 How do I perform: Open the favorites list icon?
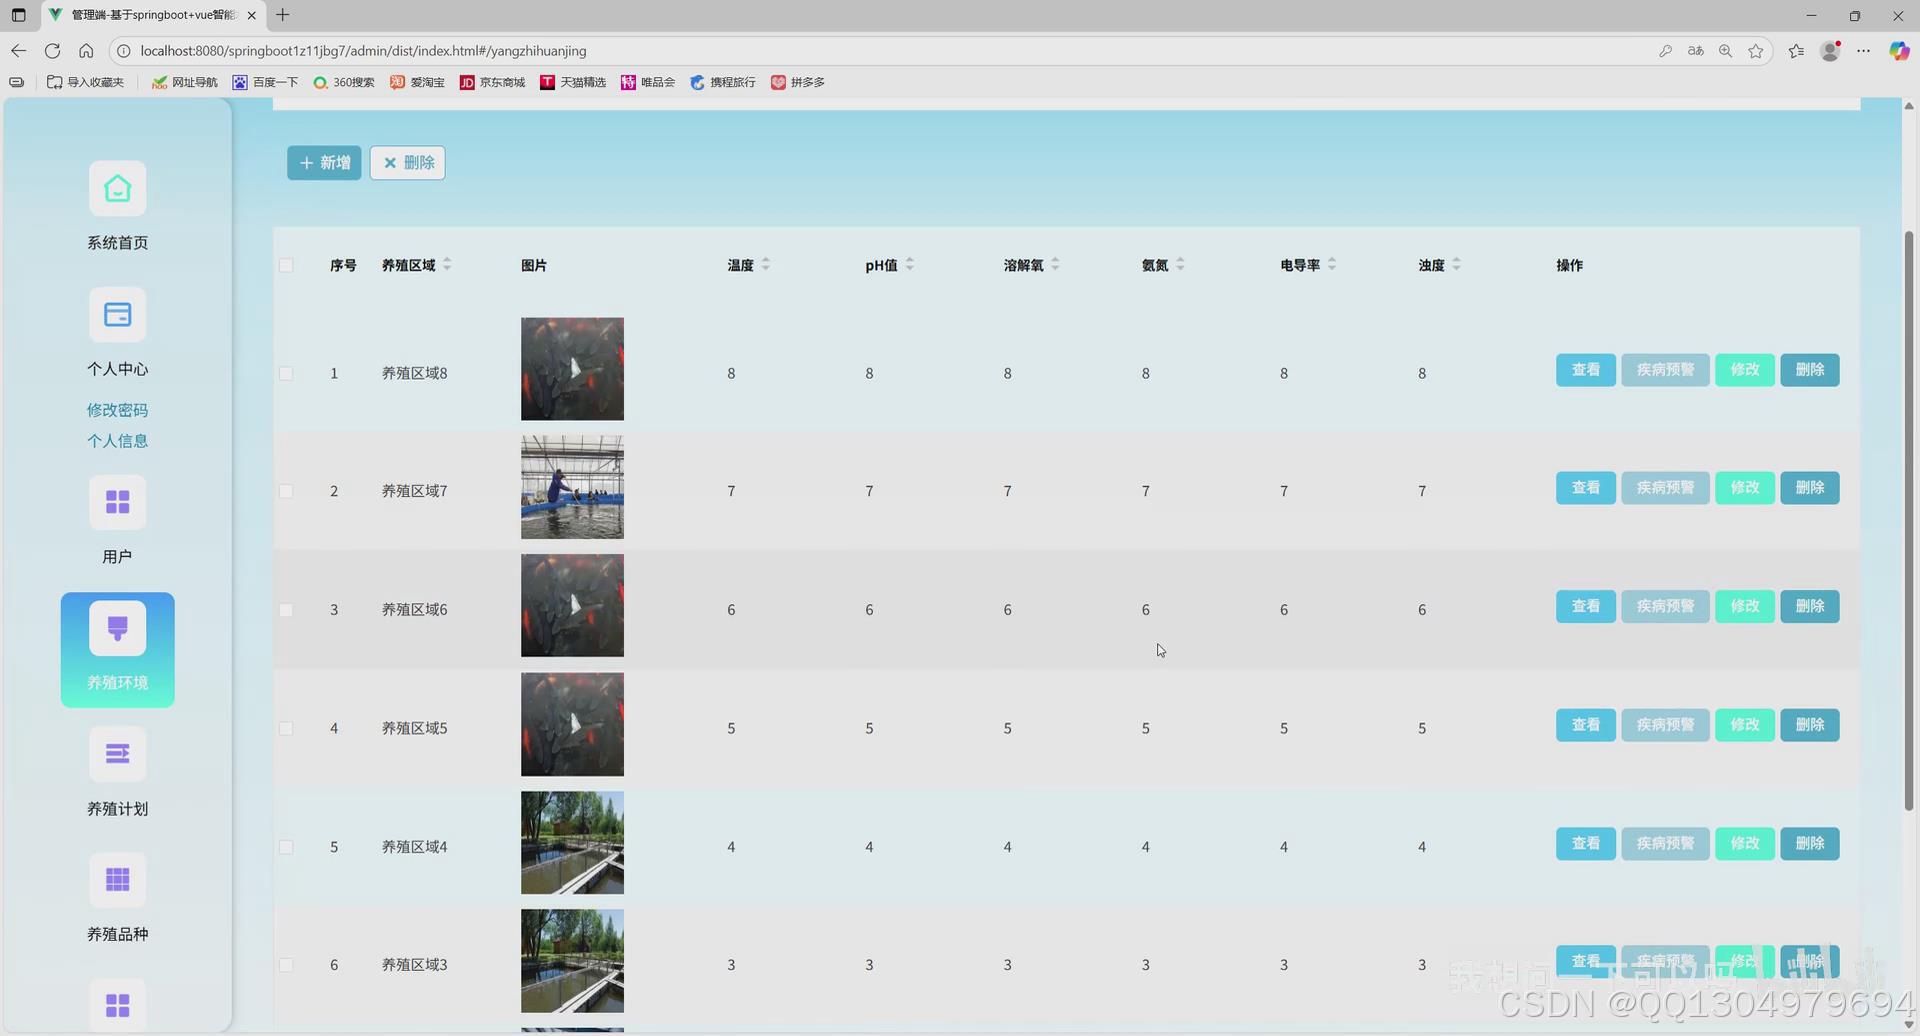coord(1796,51)
